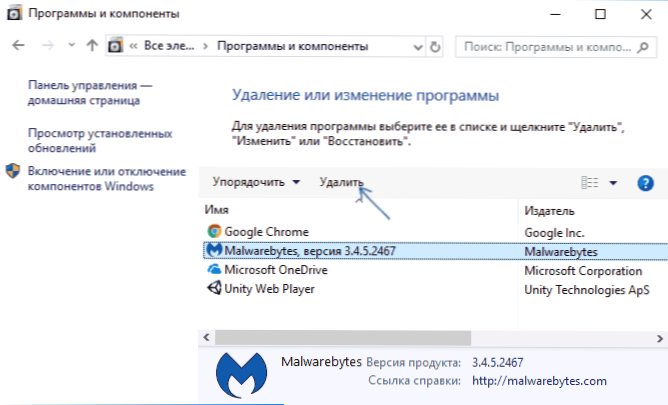Sort by the 'Имя' column header
Screen dimensions: 668x405
coord(216,210)
